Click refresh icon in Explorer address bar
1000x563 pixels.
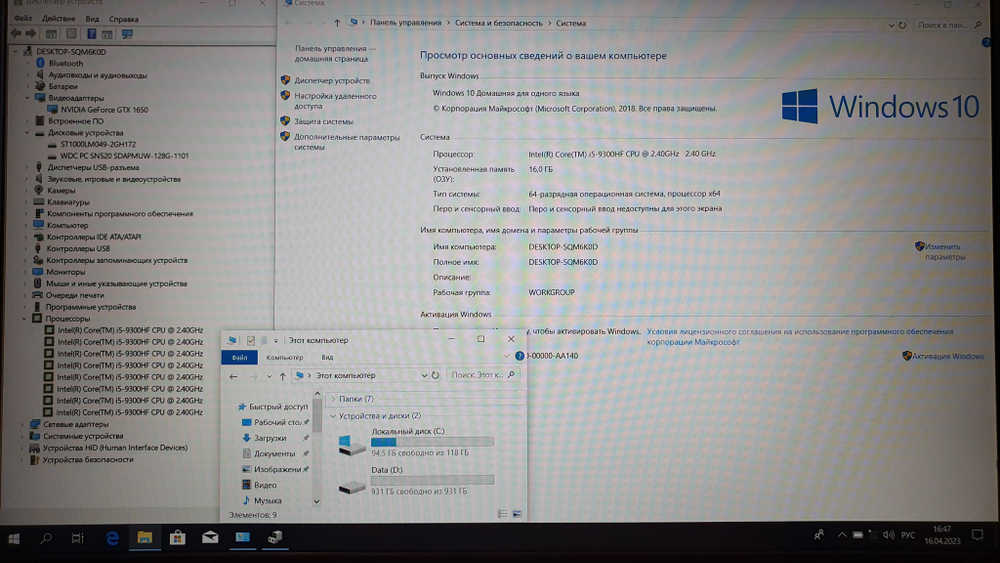coord(435,375)
